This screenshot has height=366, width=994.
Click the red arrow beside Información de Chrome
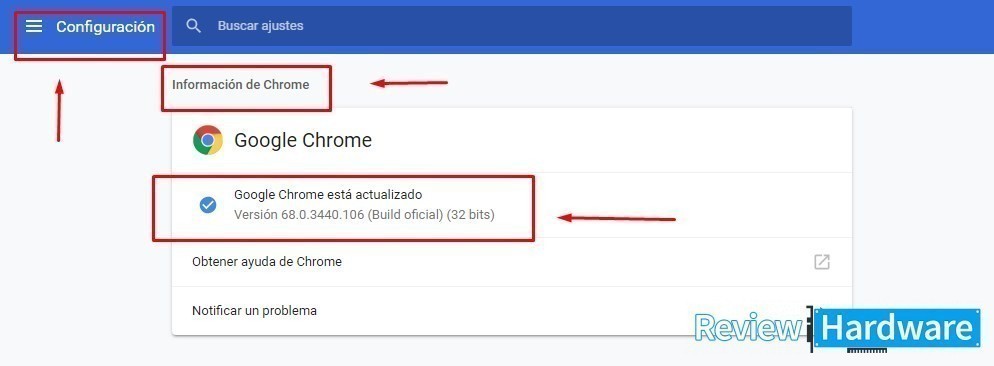click(409, 82)
